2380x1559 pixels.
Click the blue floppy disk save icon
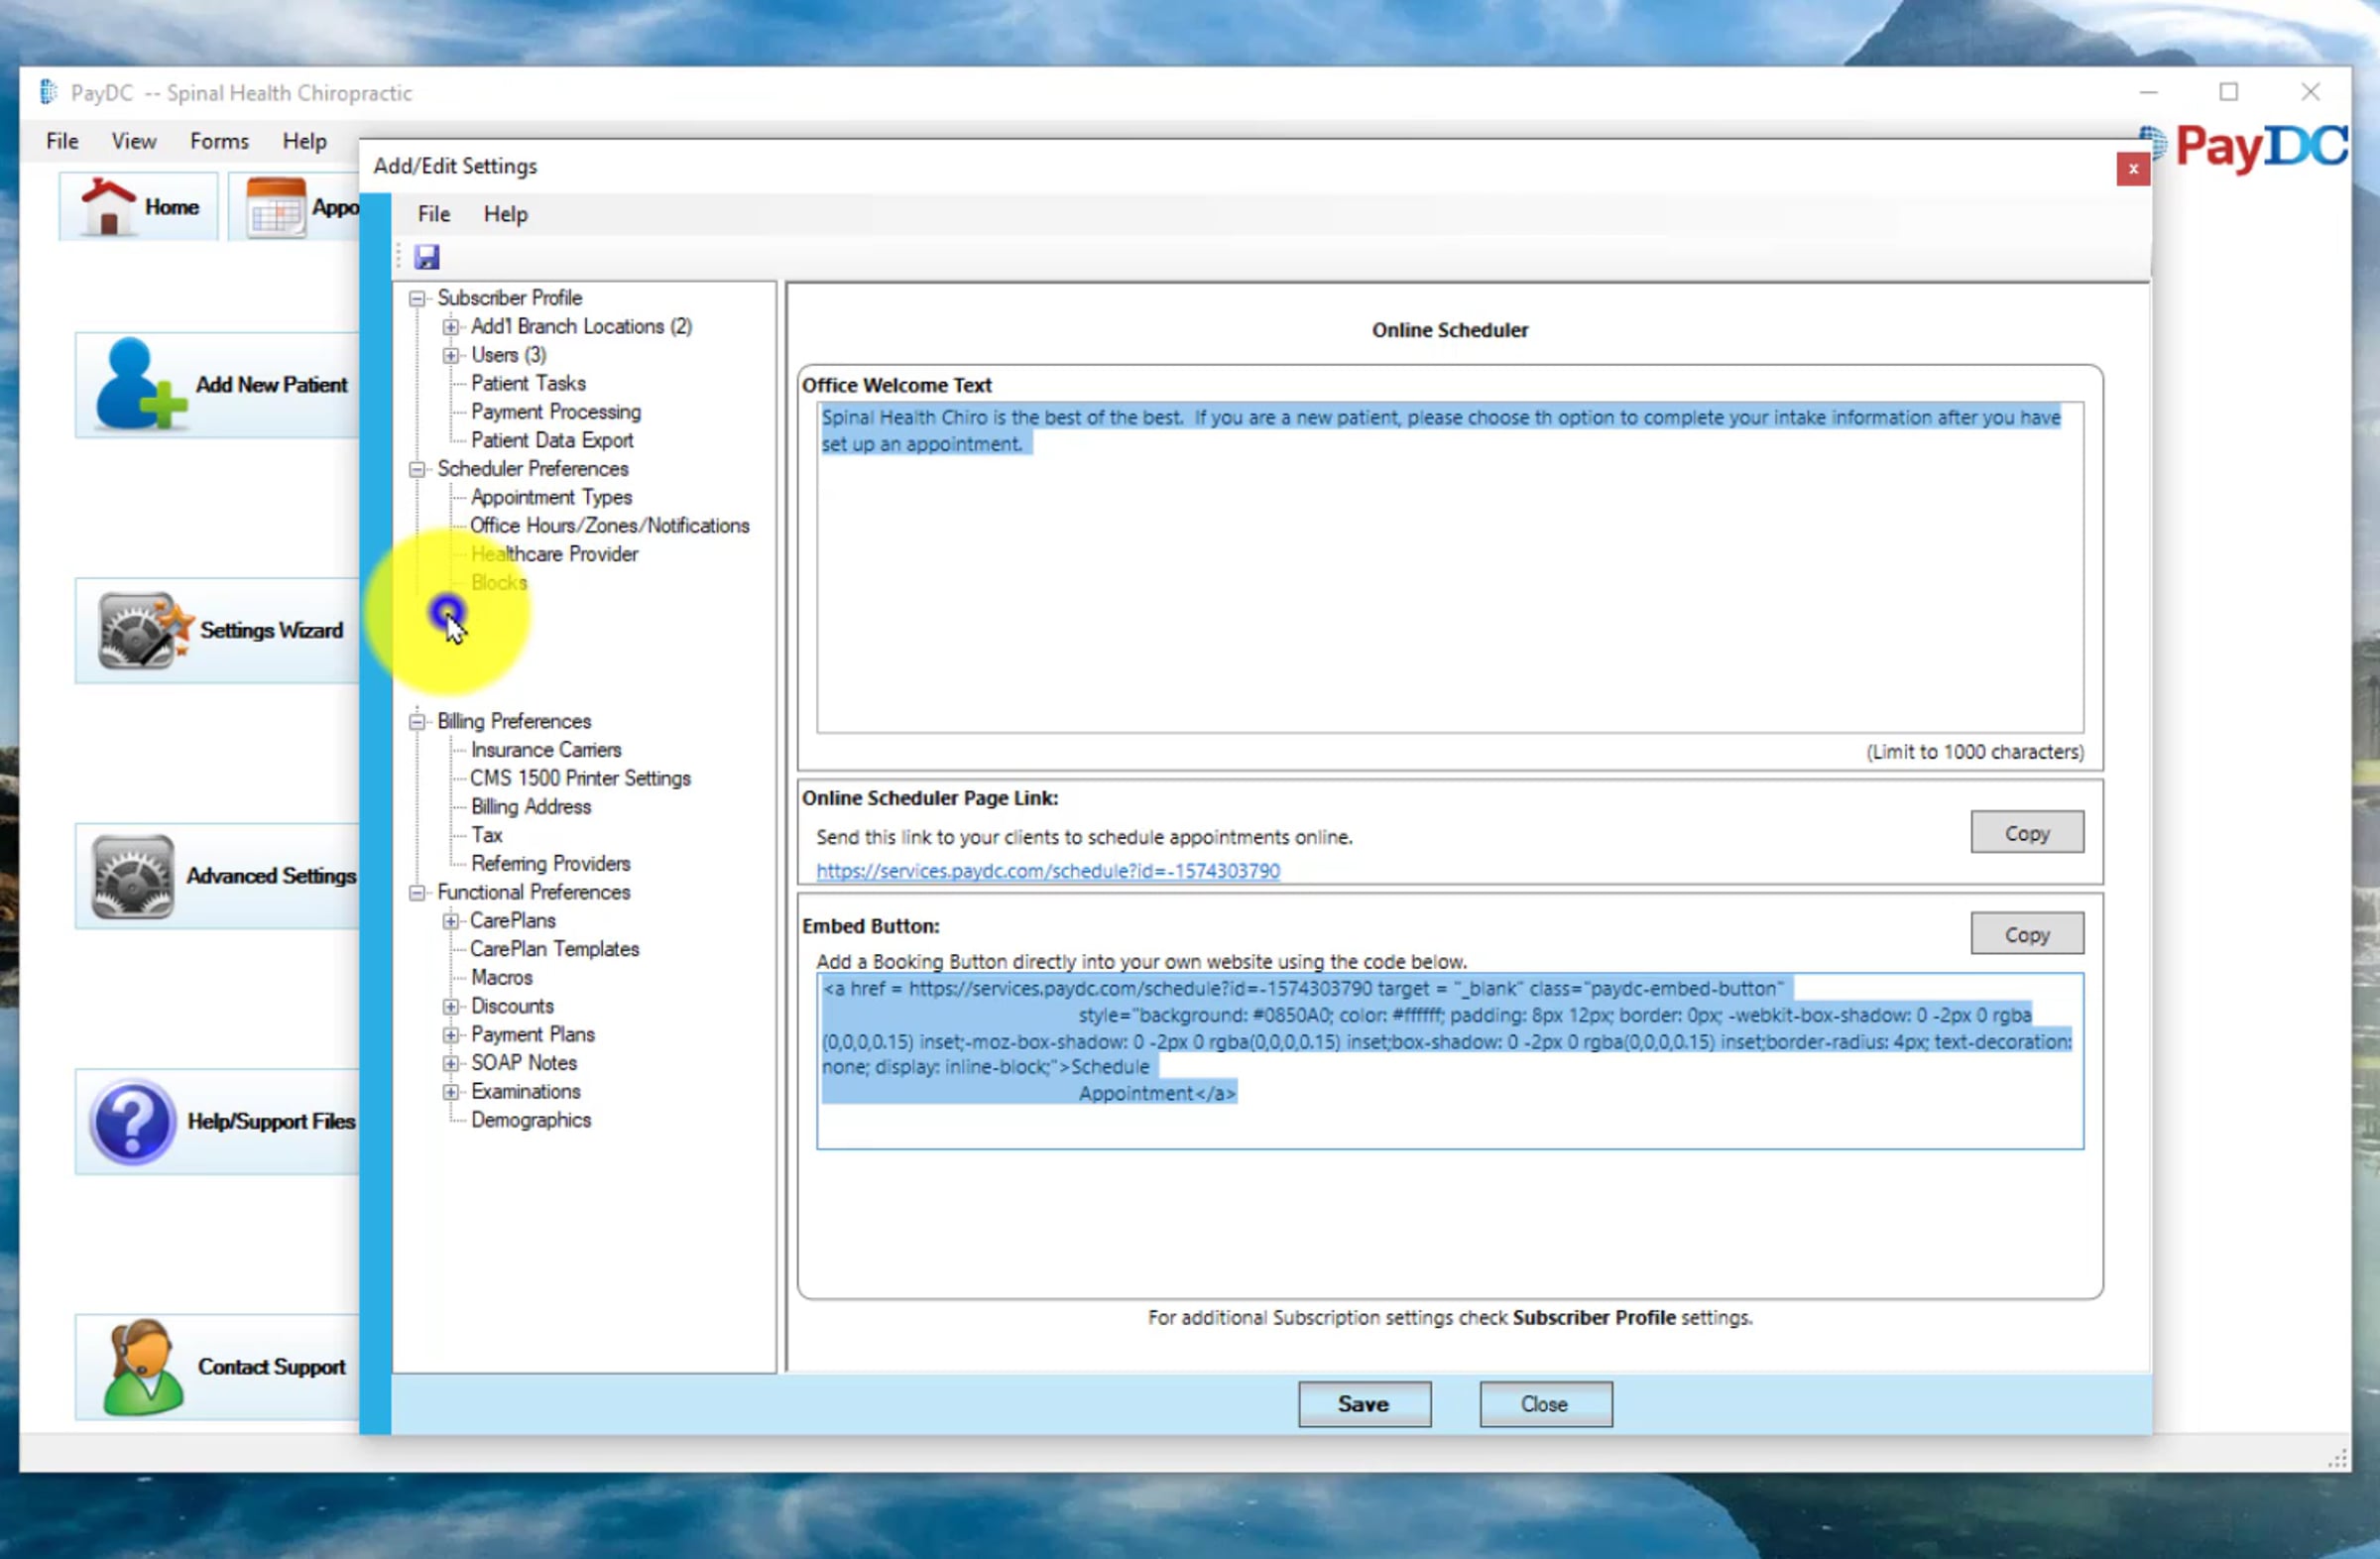427,257
